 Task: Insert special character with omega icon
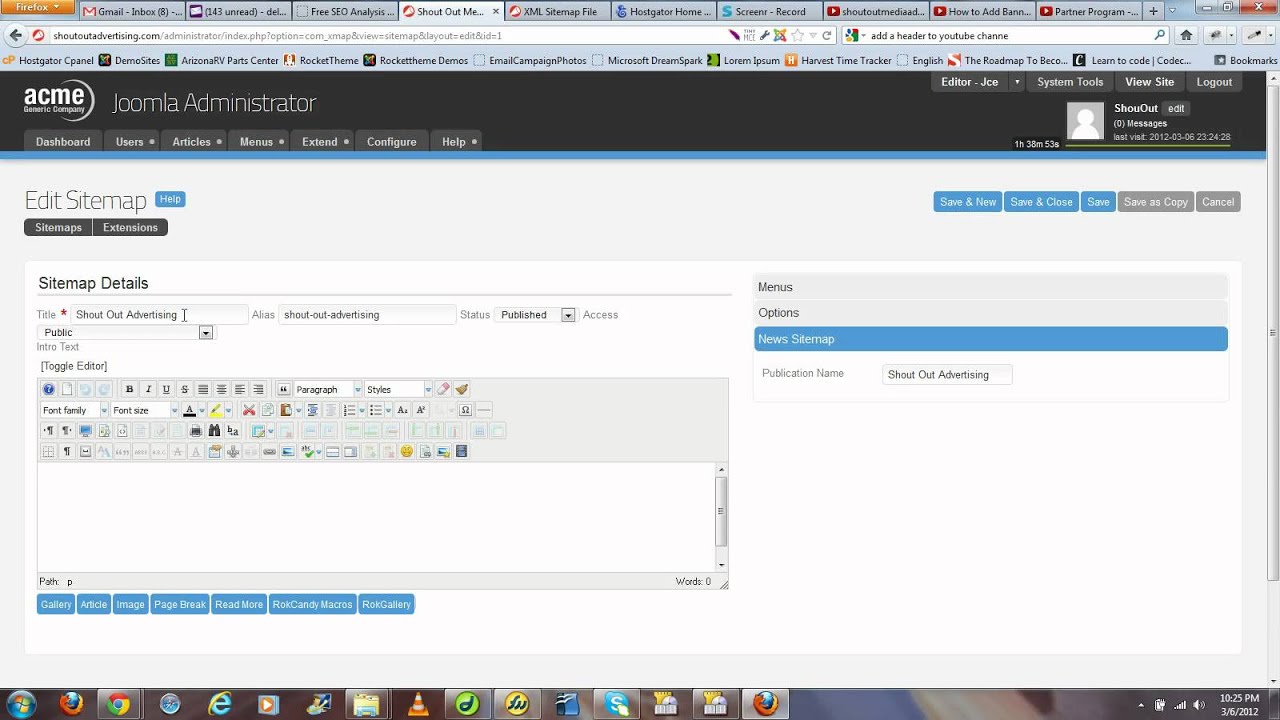pos(465,410)
